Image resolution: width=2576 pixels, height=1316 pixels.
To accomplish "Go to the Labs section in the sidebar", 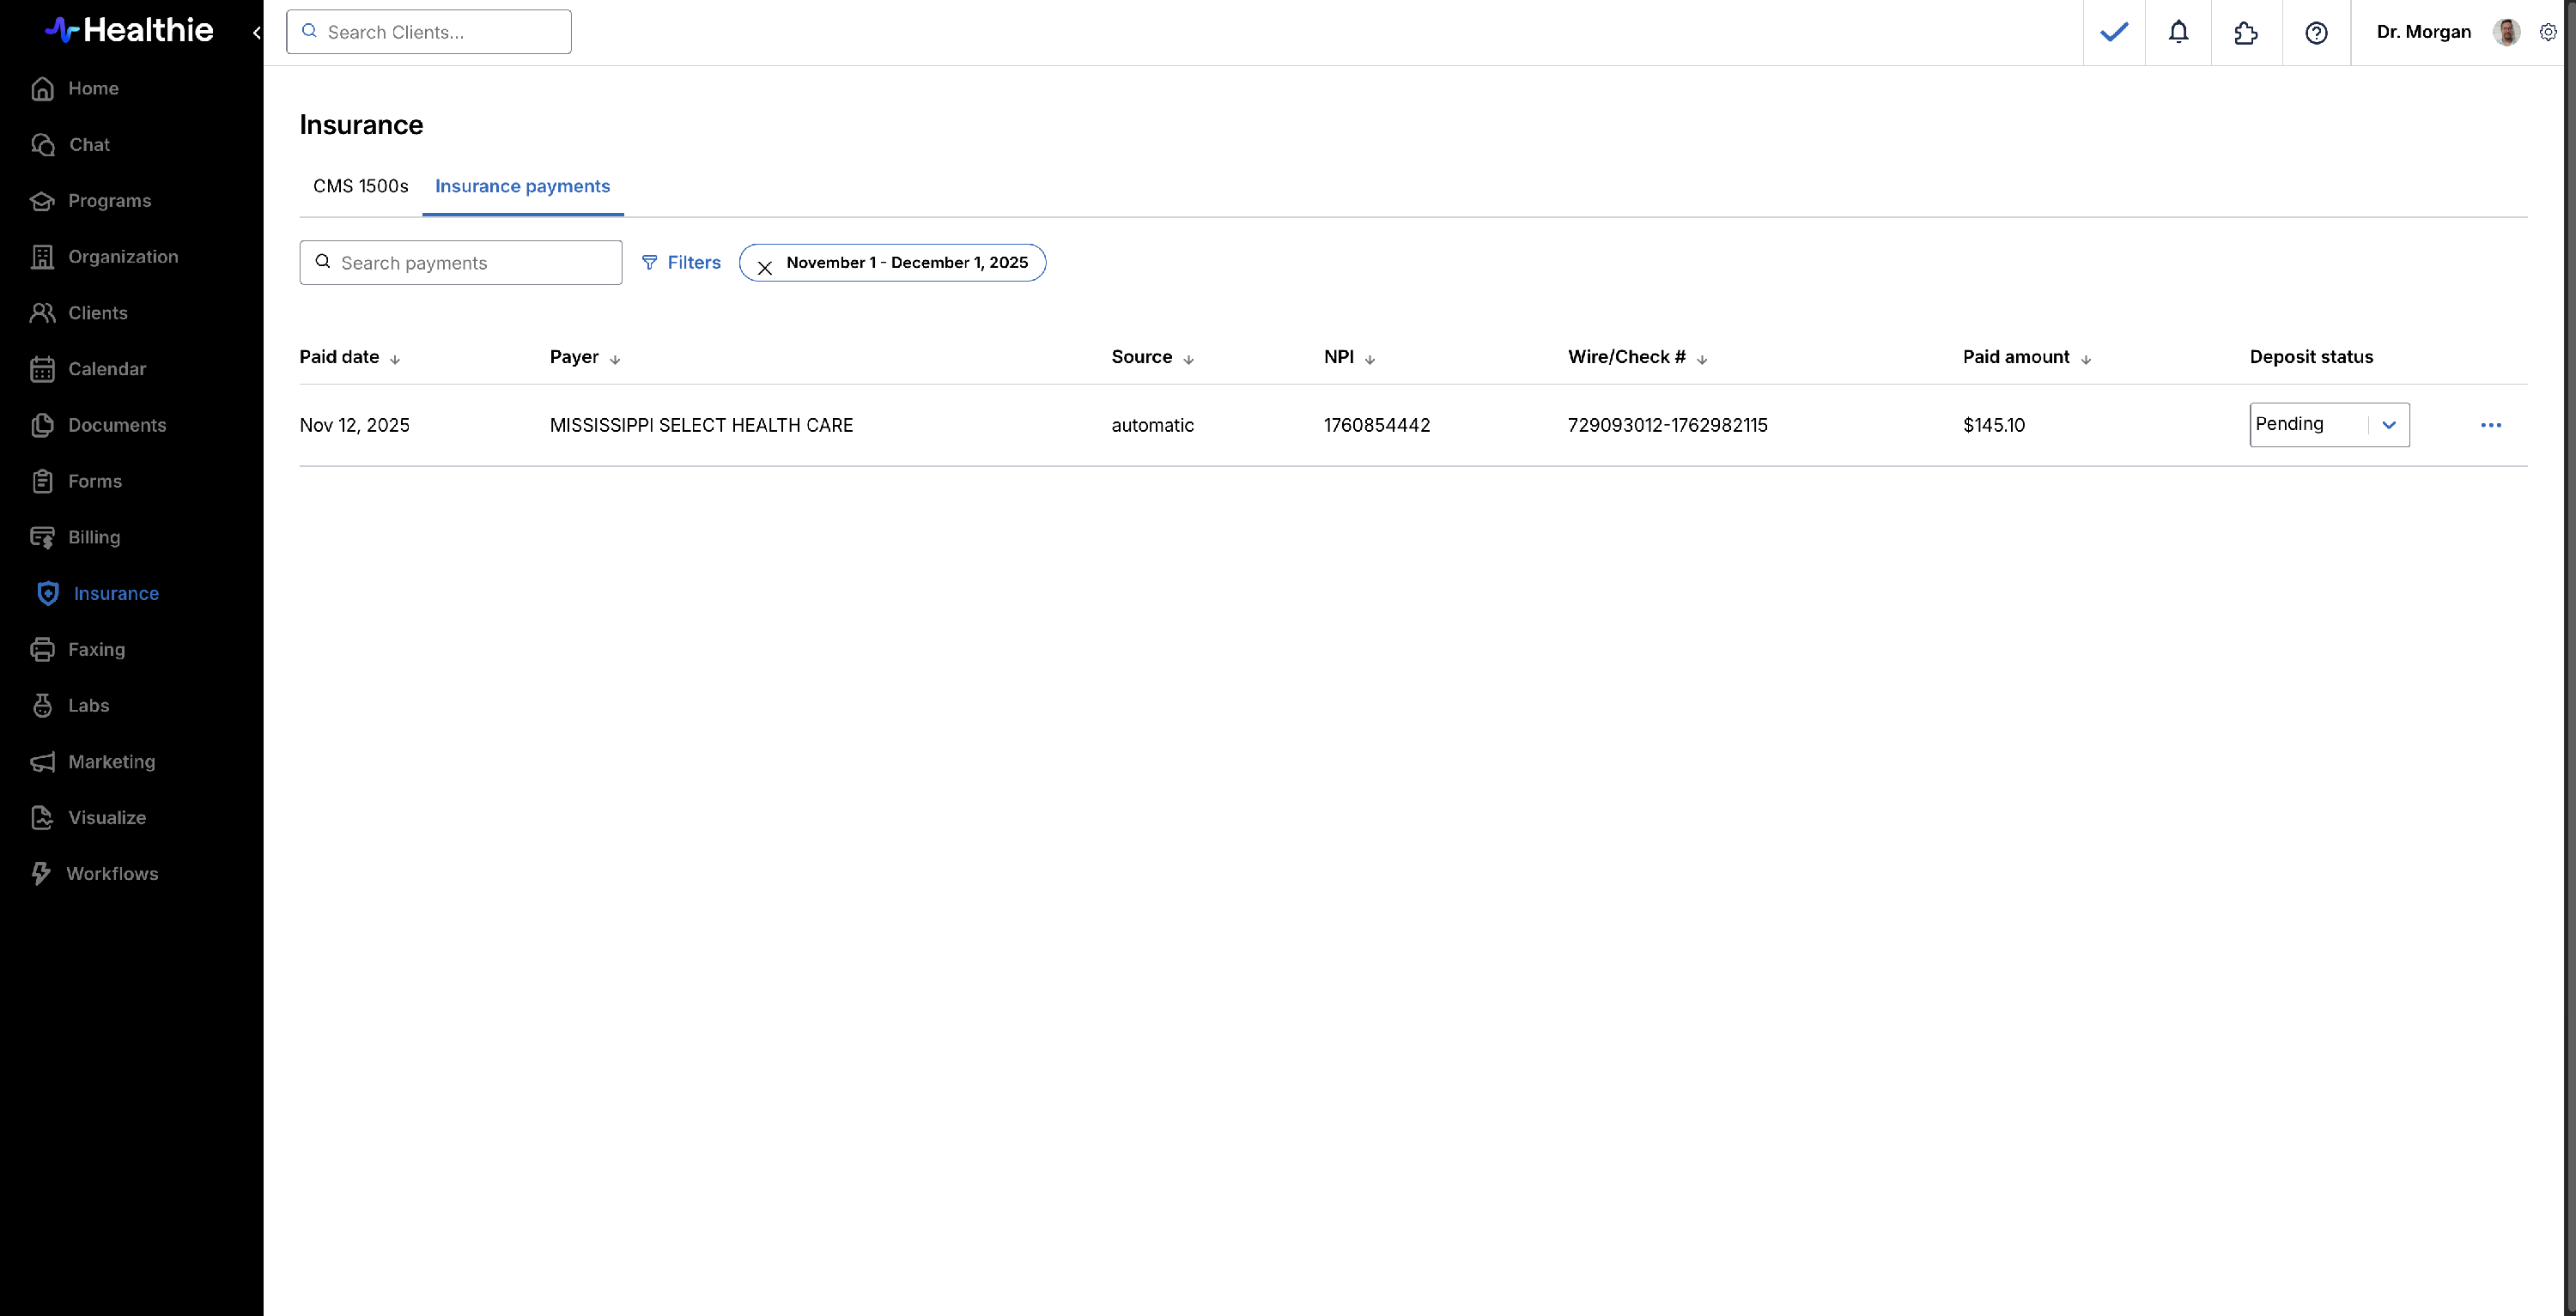I will 88,705.
